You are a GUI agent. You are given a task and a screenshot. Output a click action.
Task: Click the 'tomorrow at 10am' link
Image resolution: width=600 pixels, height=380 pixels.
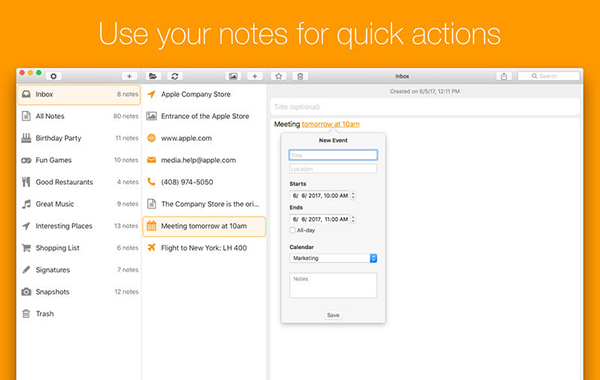[331, 124]
